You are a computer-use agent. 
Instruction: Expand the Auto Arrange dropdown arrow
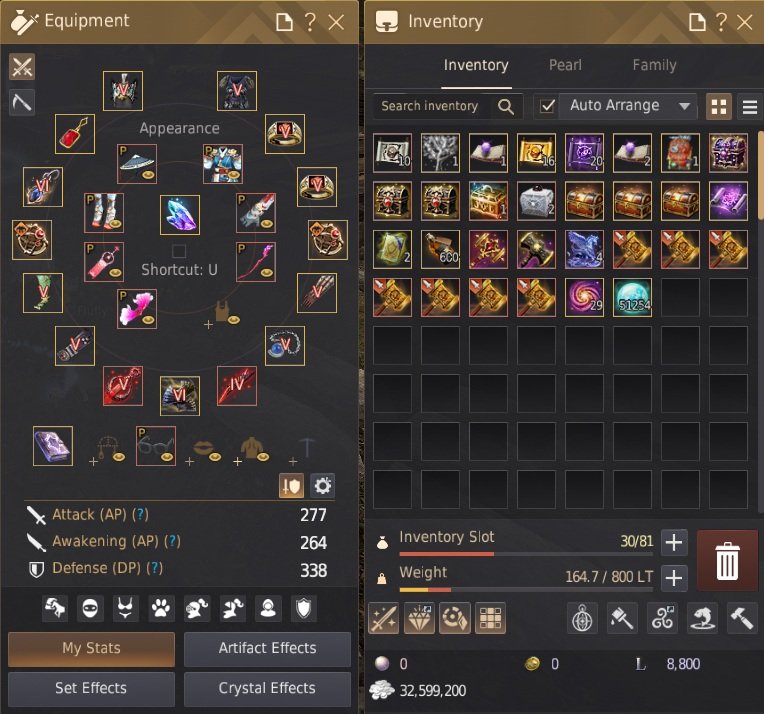click(x=685, y=106)
